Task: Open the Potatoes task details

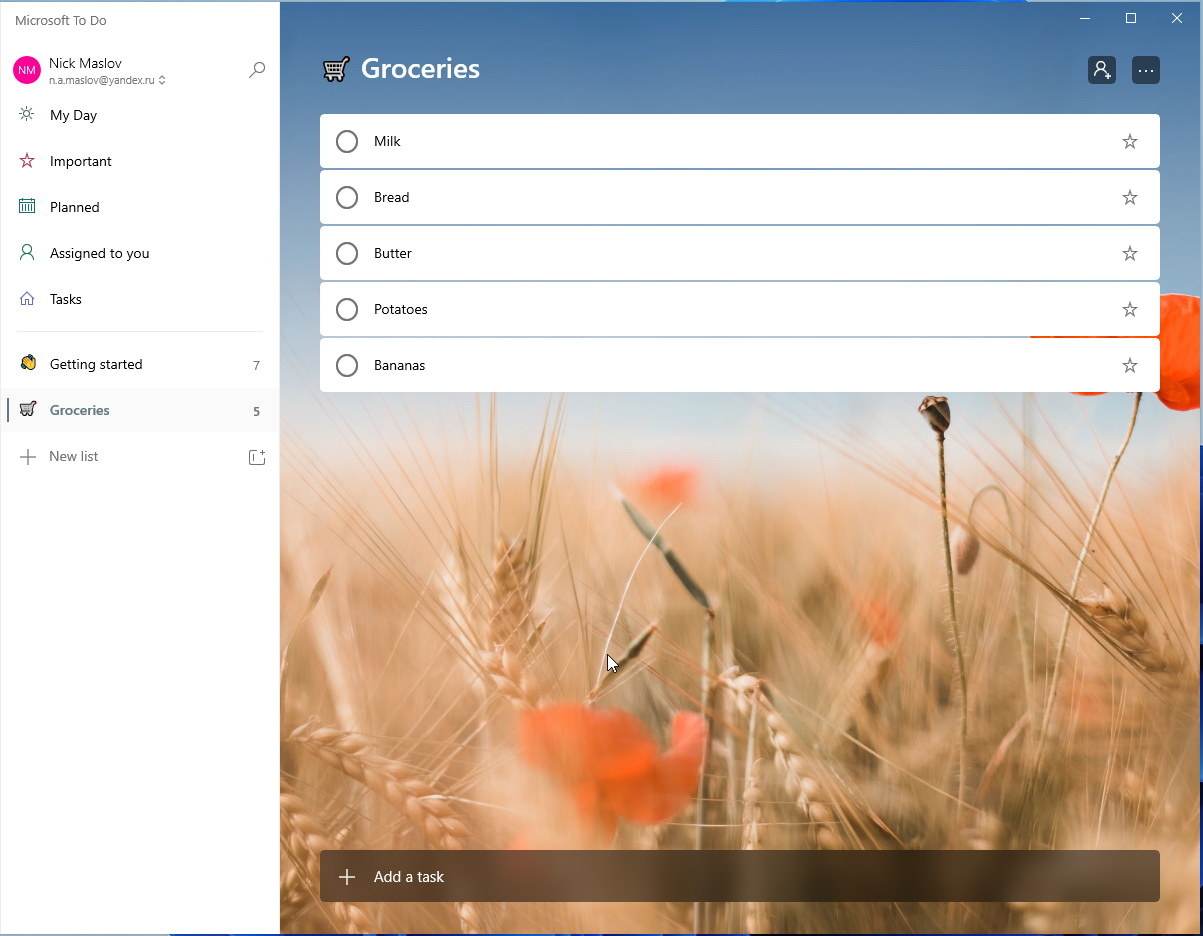Action: (x=740, y=309)
